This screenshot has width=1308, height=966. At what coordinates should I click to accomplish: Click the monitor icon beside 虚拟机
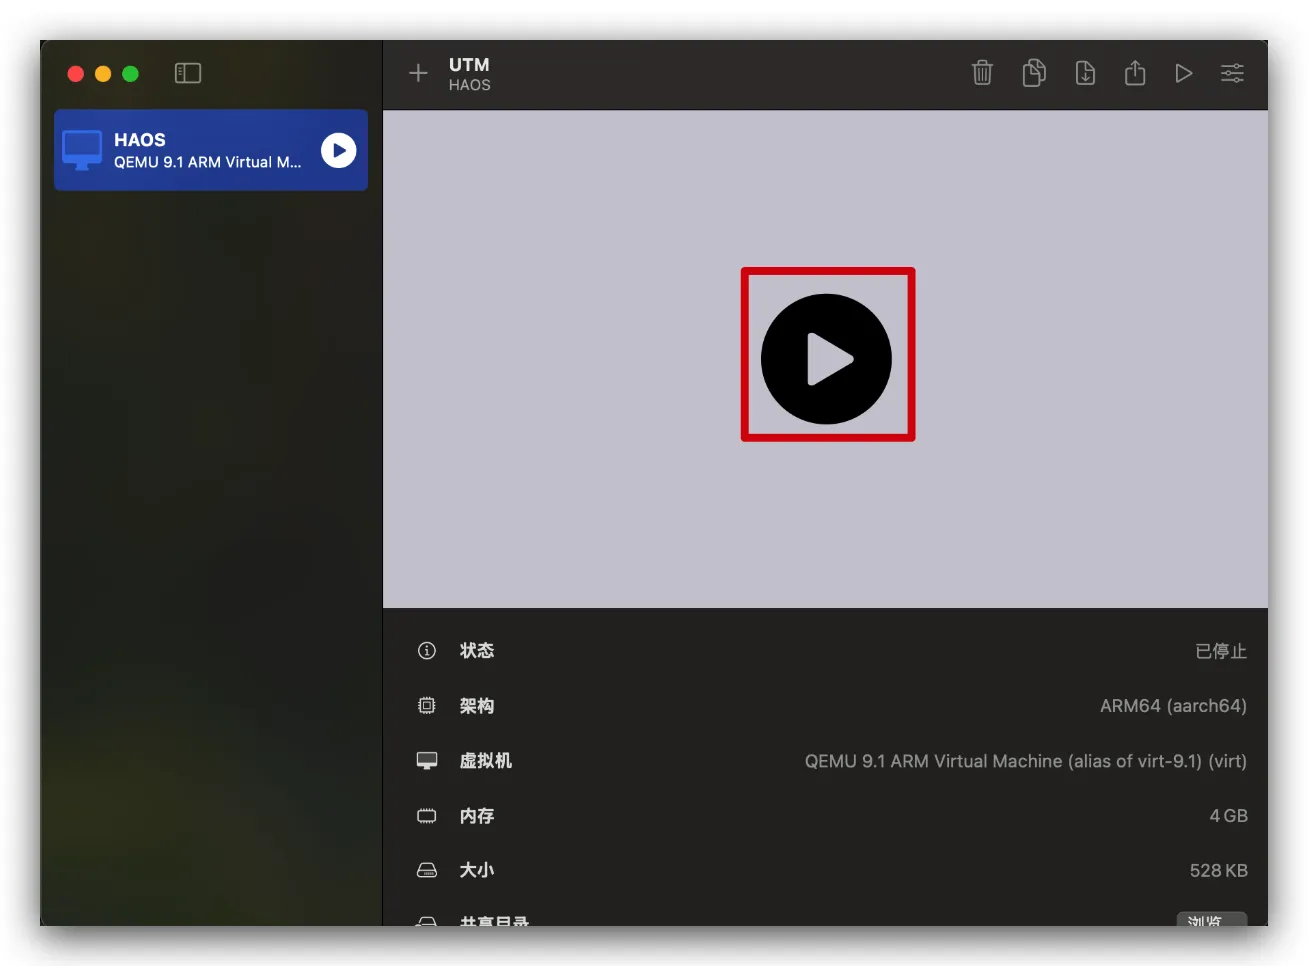[x=427, y=761]
